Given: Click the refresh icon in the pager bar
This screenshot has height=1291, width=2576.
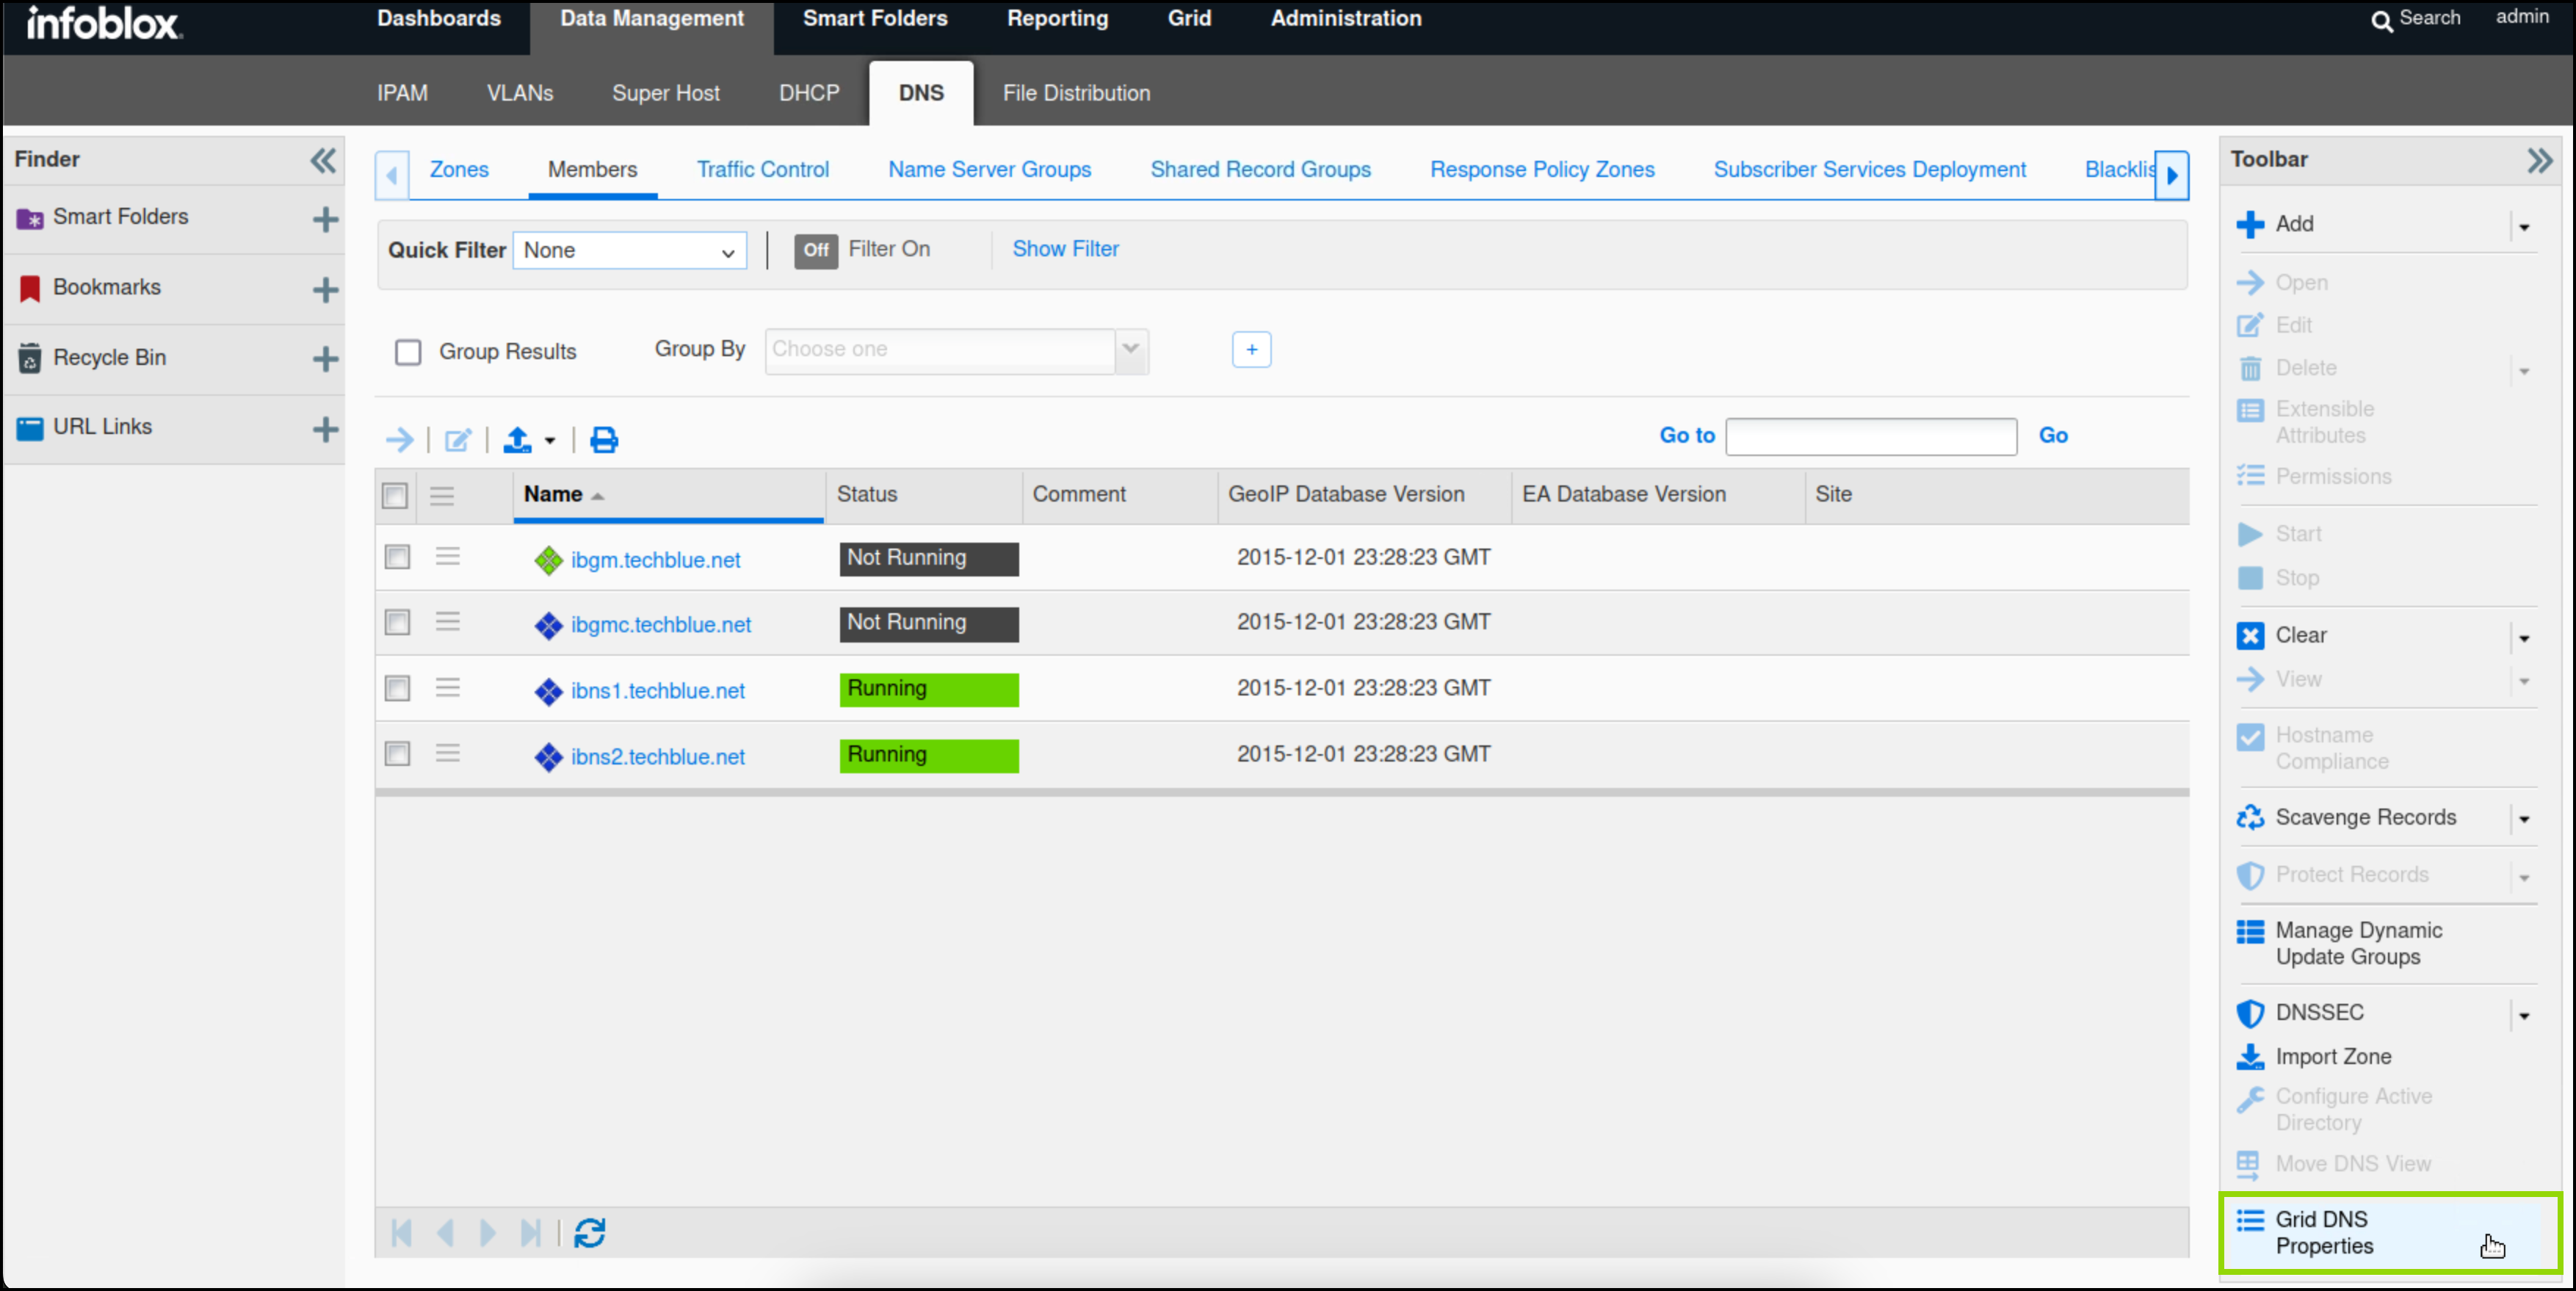Looking at the screenshot, I should [x=589, y=1232].
